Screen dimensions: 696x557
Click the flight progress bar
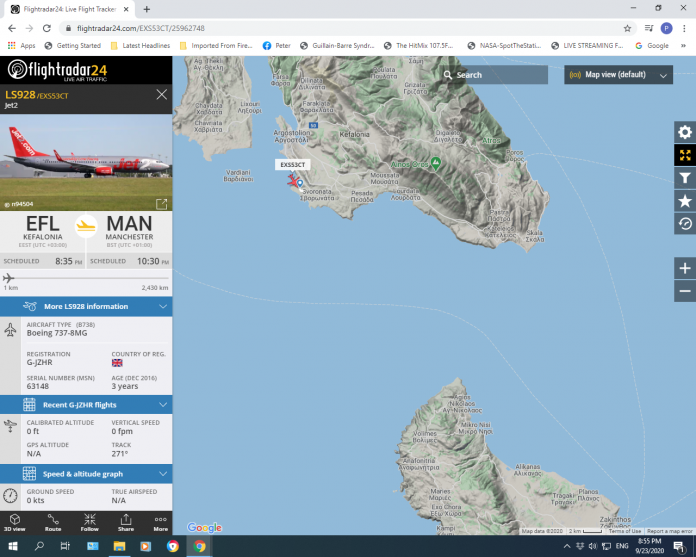pyautogui.click(x=86, y=278)
